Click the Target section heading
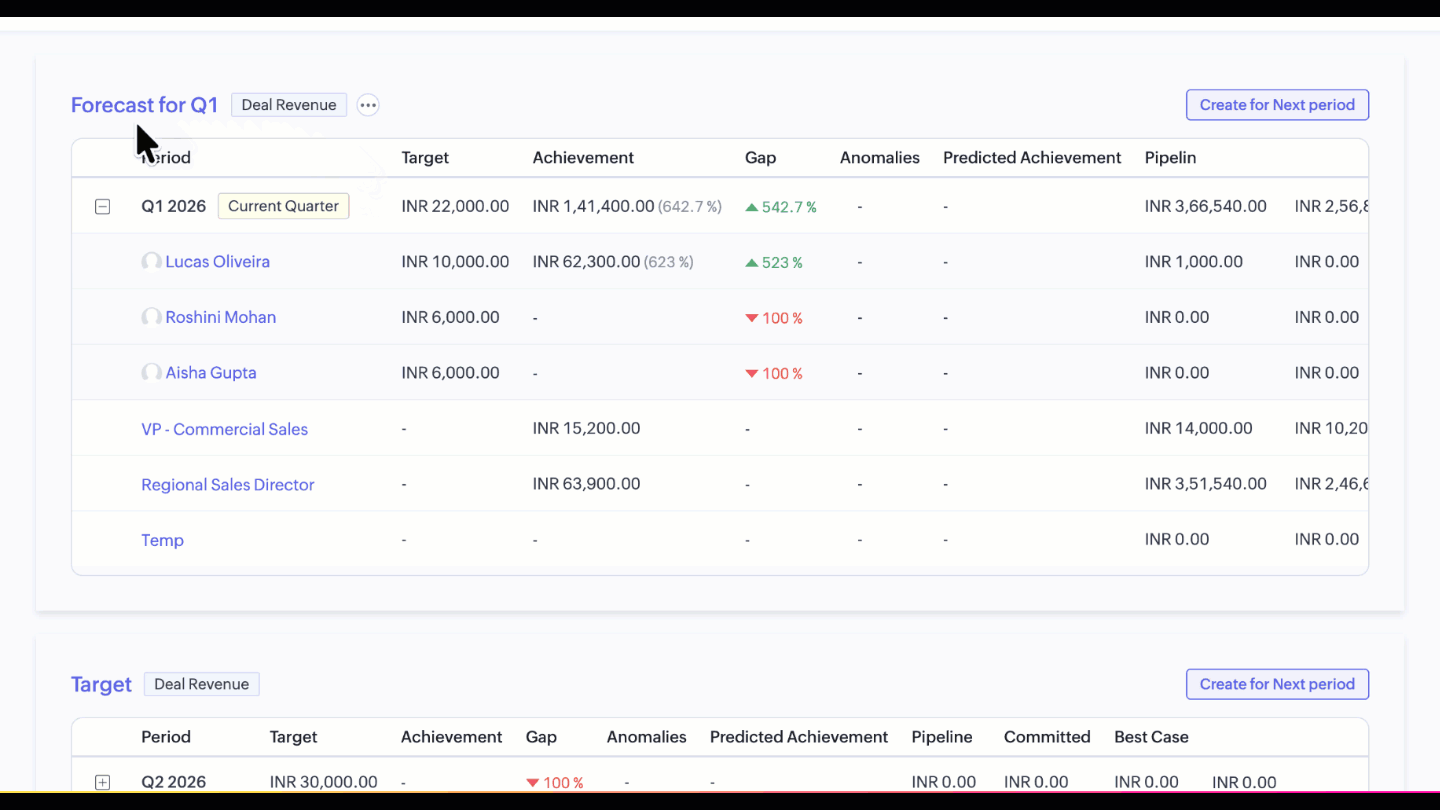1440x810 pixels. [101, 684]
